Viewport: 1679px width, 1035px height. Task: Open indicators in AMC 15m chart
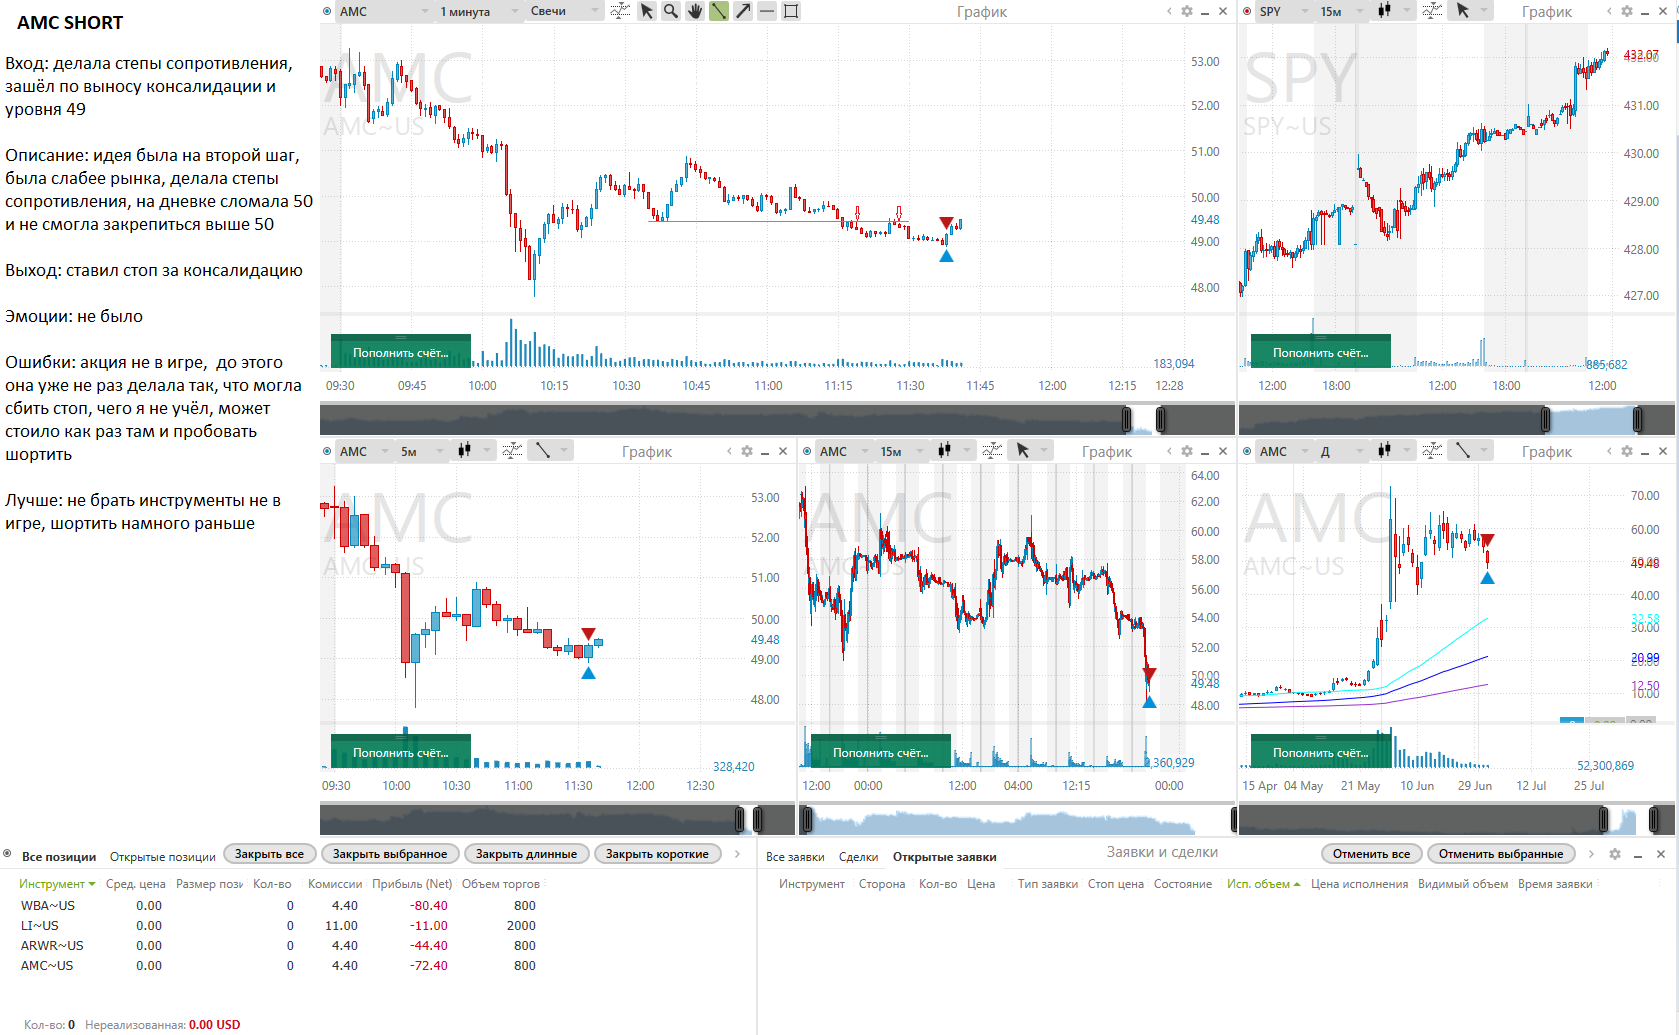point(992,451)
